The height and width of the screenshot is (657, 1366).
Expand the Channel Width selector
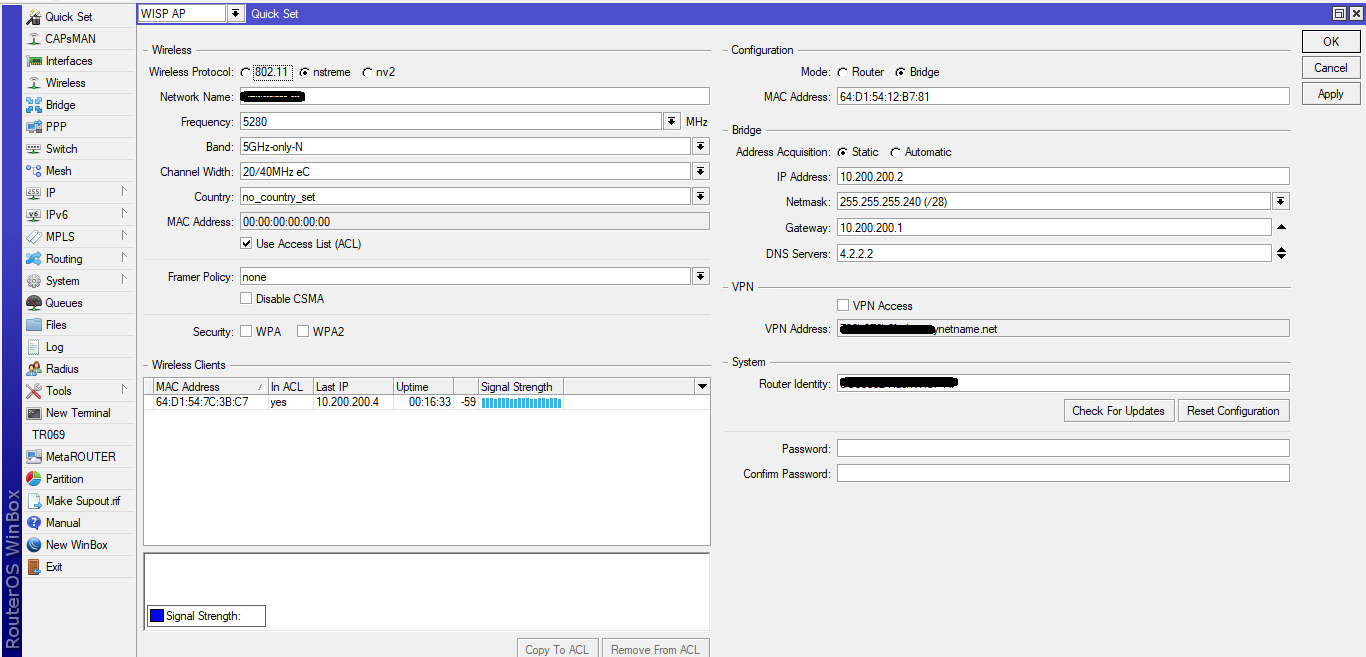tap(701, 171)
